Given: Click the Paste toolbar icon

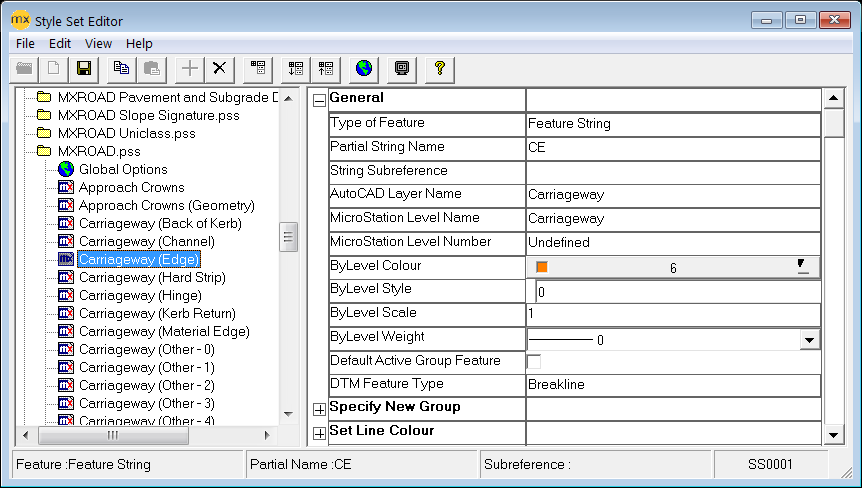Looking at the screenshot, I should pos(151,69).
